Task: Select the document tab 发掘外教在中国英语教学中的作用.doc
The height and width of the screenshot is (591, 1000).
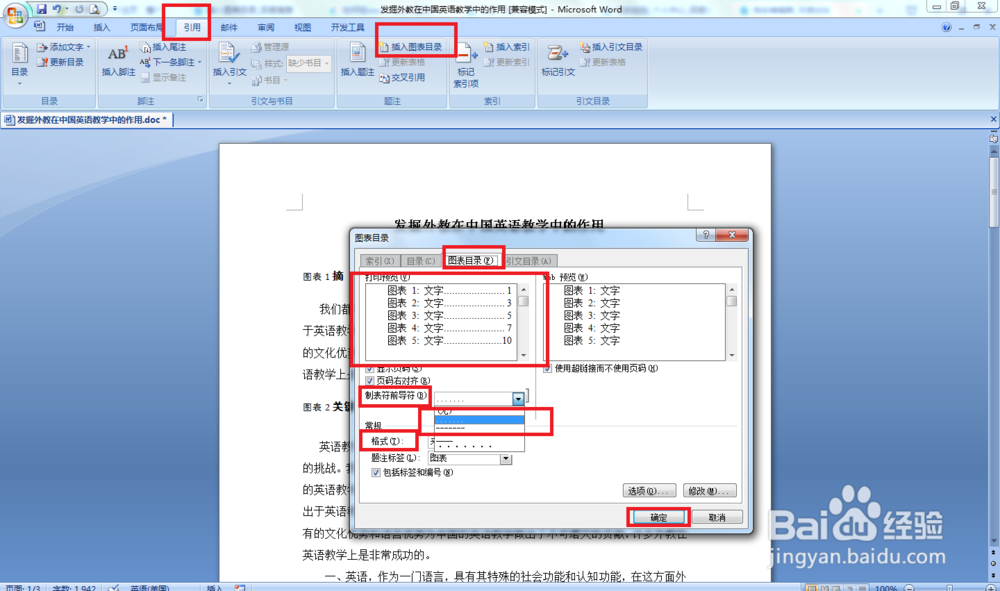Action: pyautogui.click(x=87, y=120)
